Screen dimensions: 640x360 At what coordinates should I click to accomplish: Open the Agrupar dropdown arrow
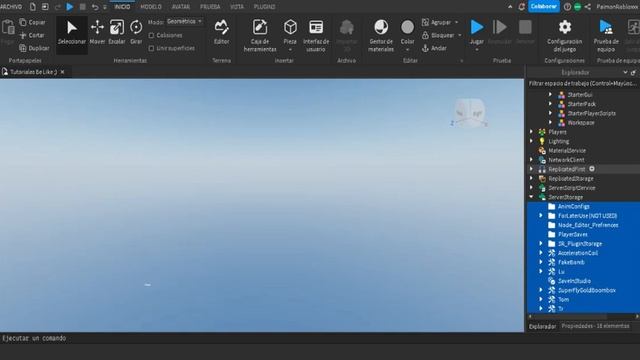tap(456, 22)
